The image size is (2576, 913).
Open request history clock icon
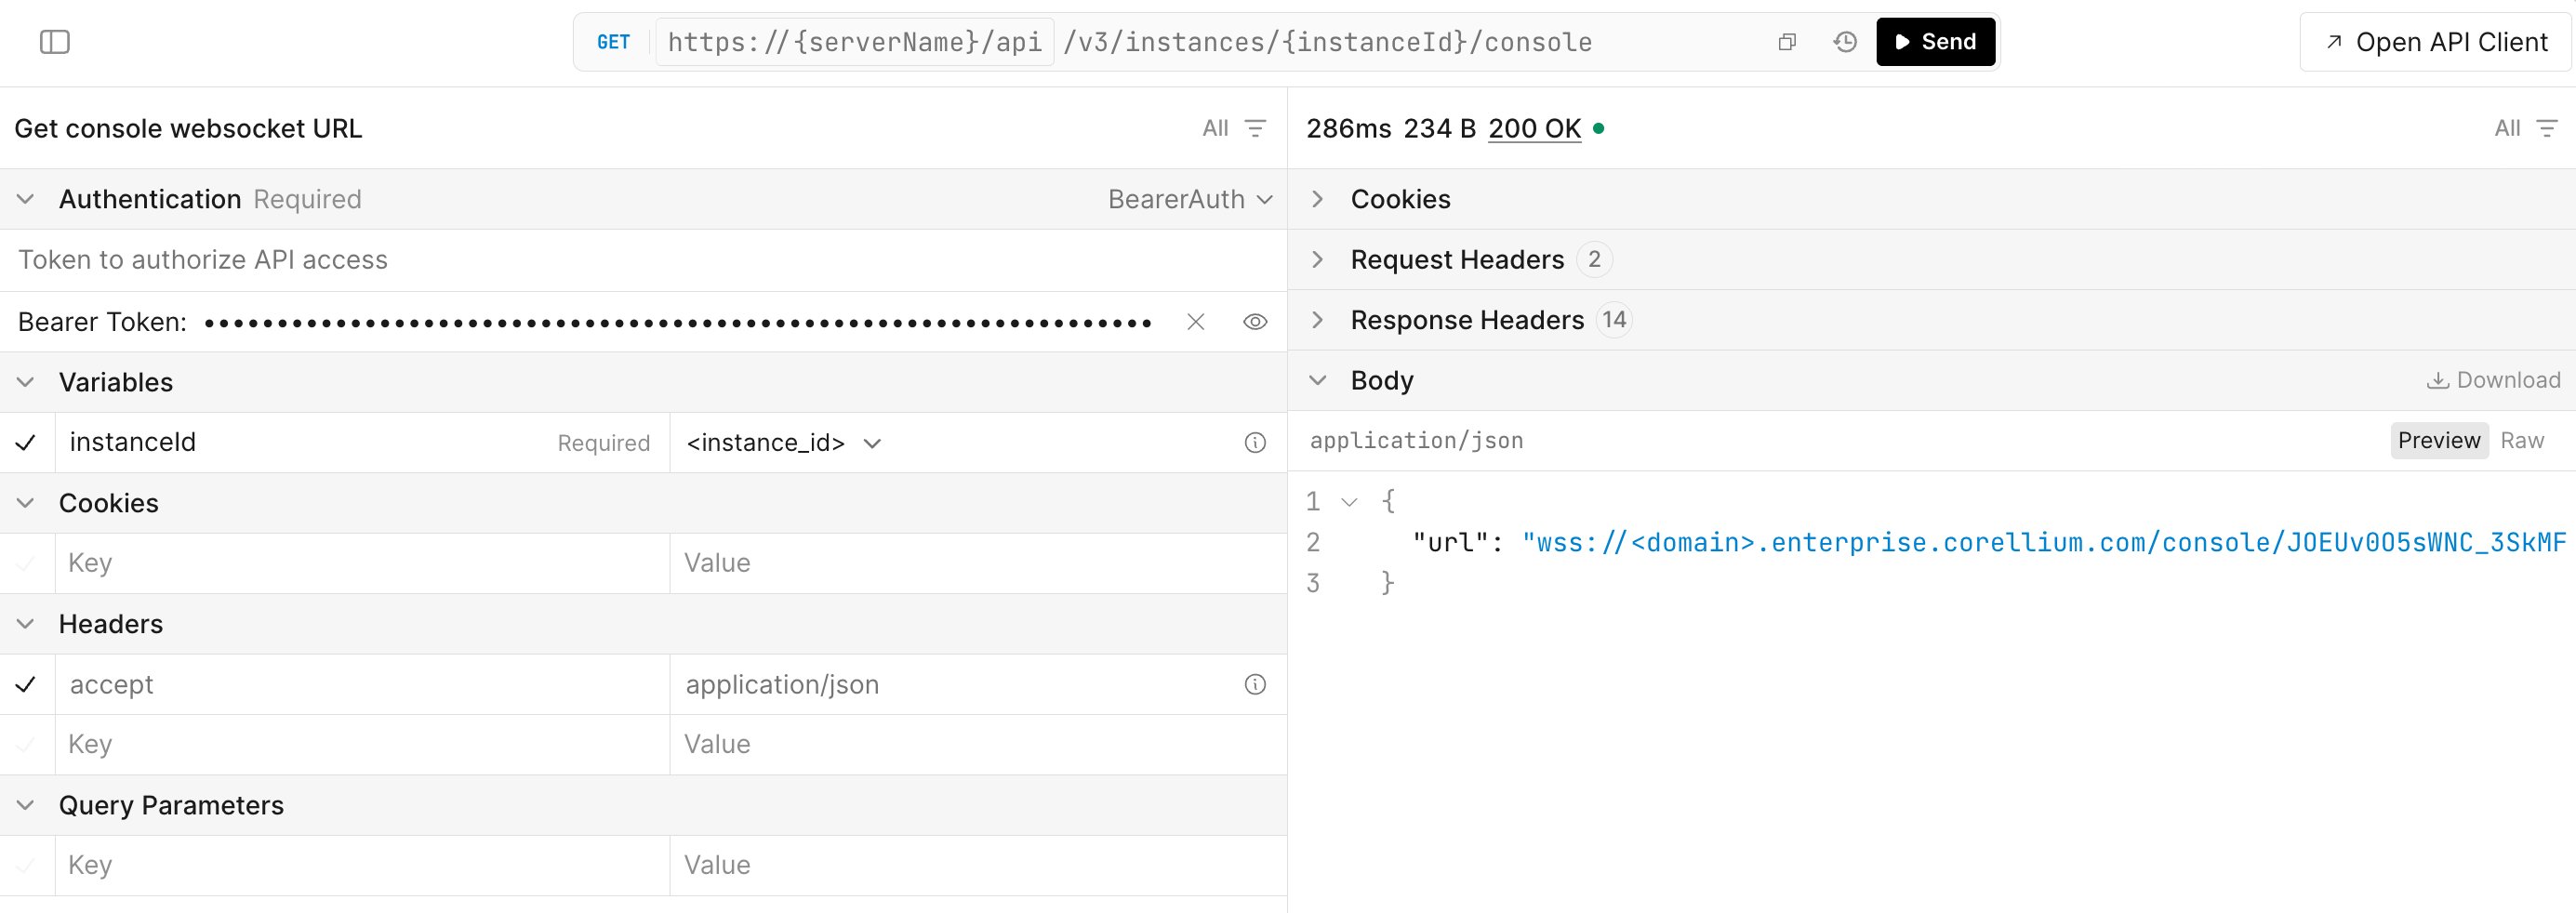coord(1845,42)
